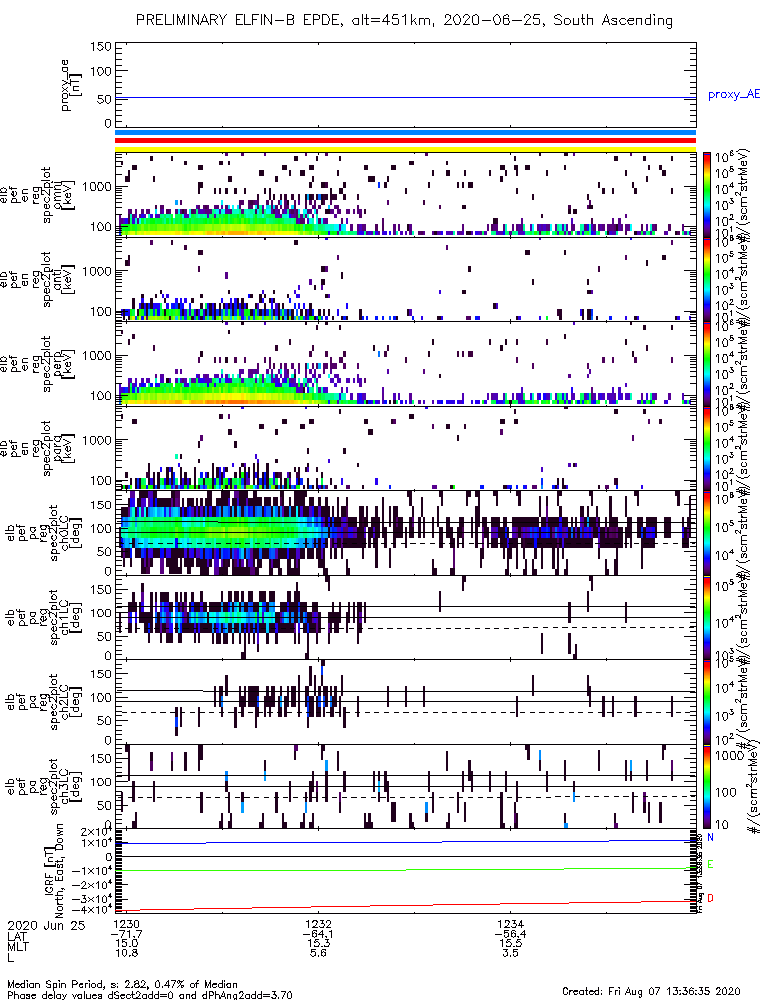Click the blue proxy_AE line at 50
This screenshot has height=1000, width=775.
406,98
